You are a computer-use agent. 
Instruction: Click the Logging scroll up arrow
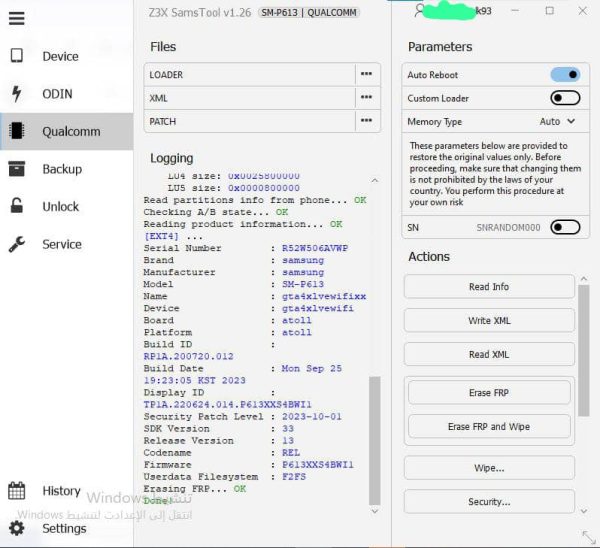(375, 180)
